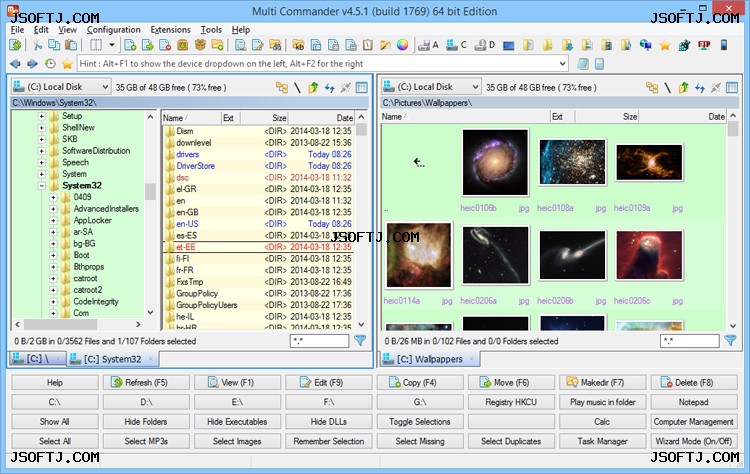The height and width of the screenshot is (474, 750).
Task: Select the heic0106b galaxy thumbnail
Action: tap(495, 163)
